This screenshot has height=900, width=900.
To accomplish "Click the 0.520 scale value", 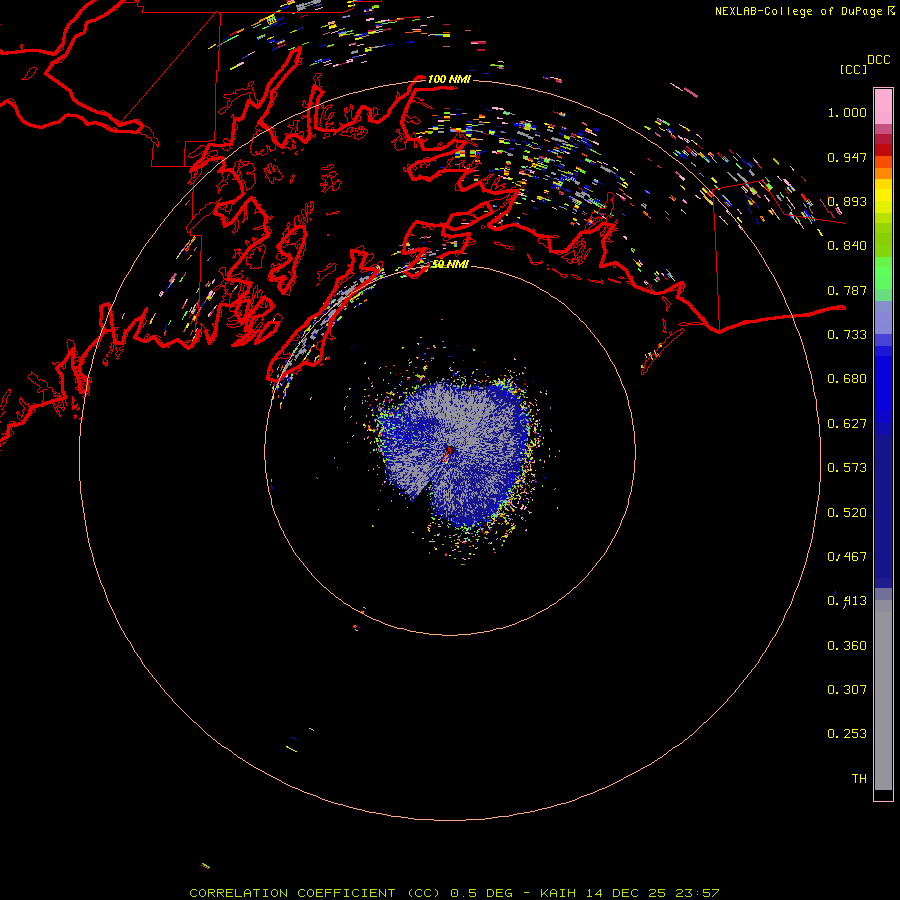I will 847,513.
